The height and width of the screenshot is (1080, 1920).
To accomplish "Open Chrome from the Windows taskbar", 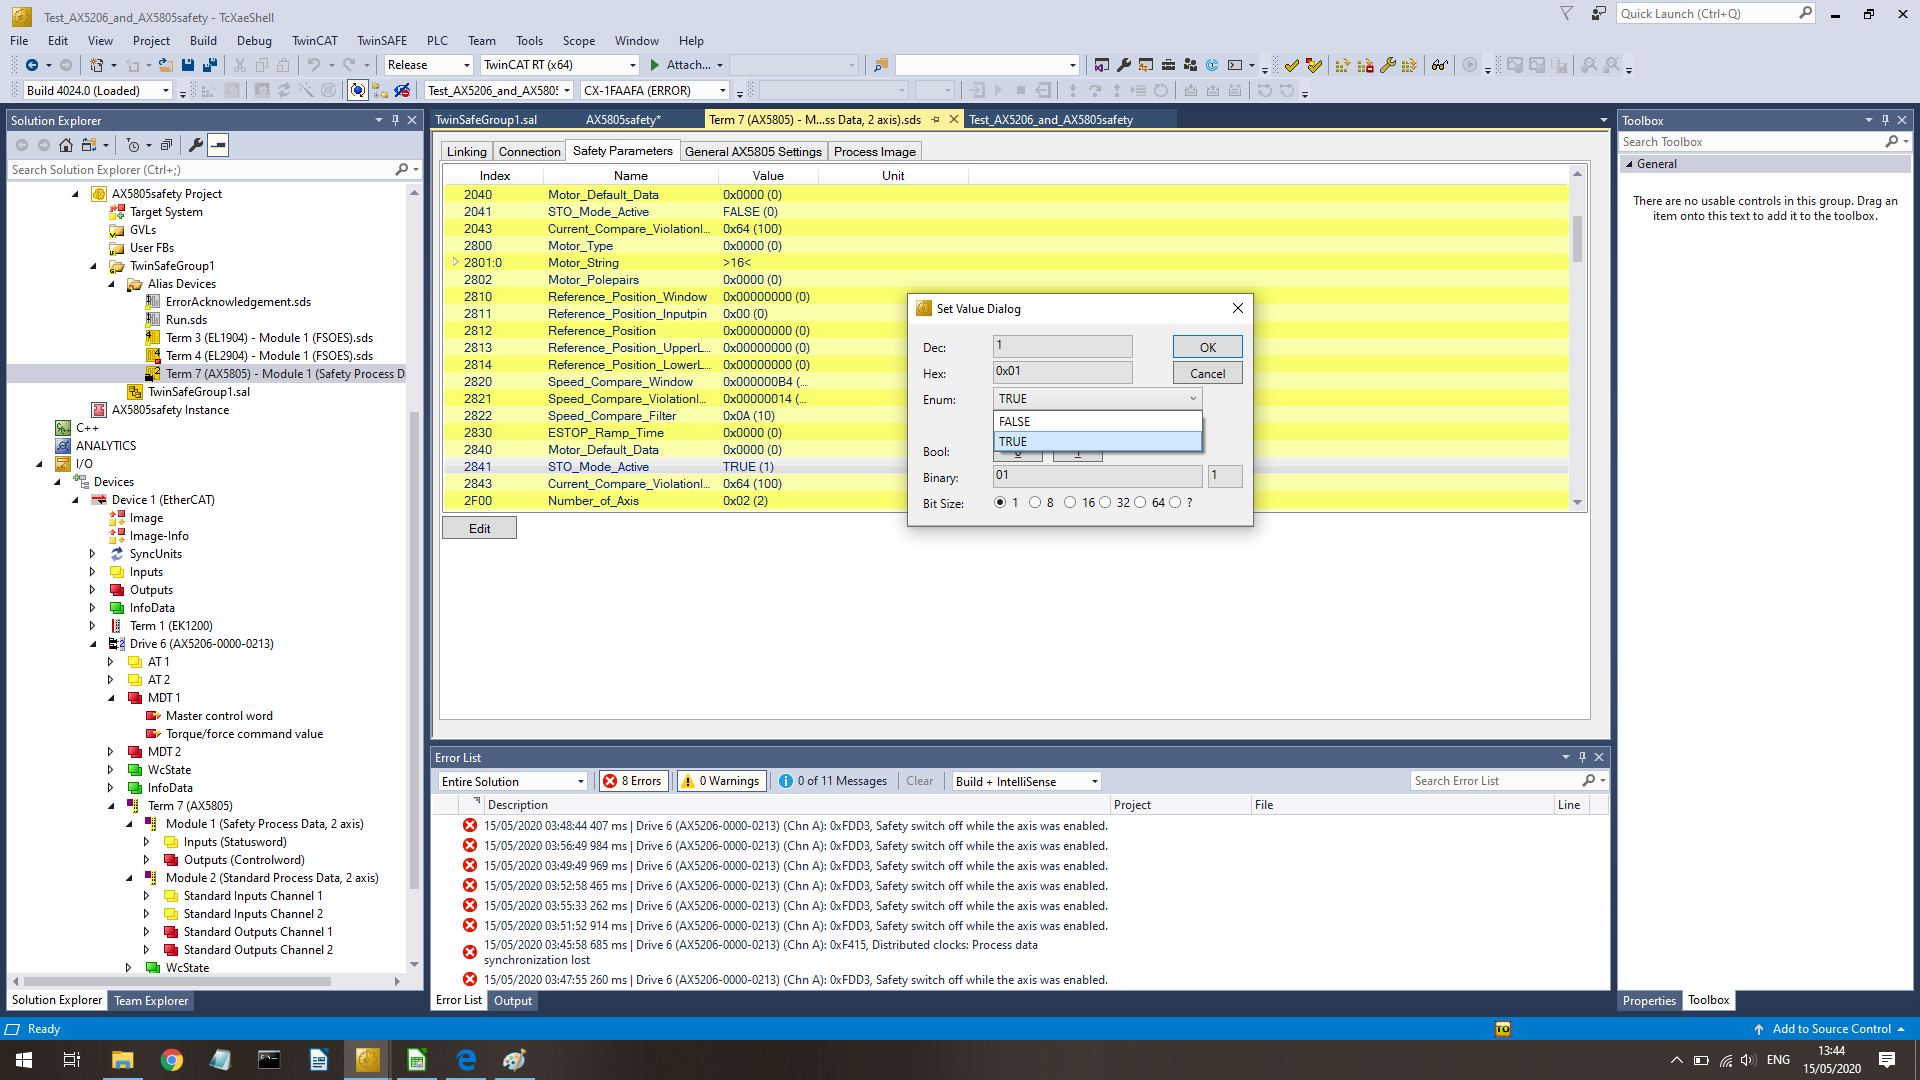I will [x=172, y=1060].
